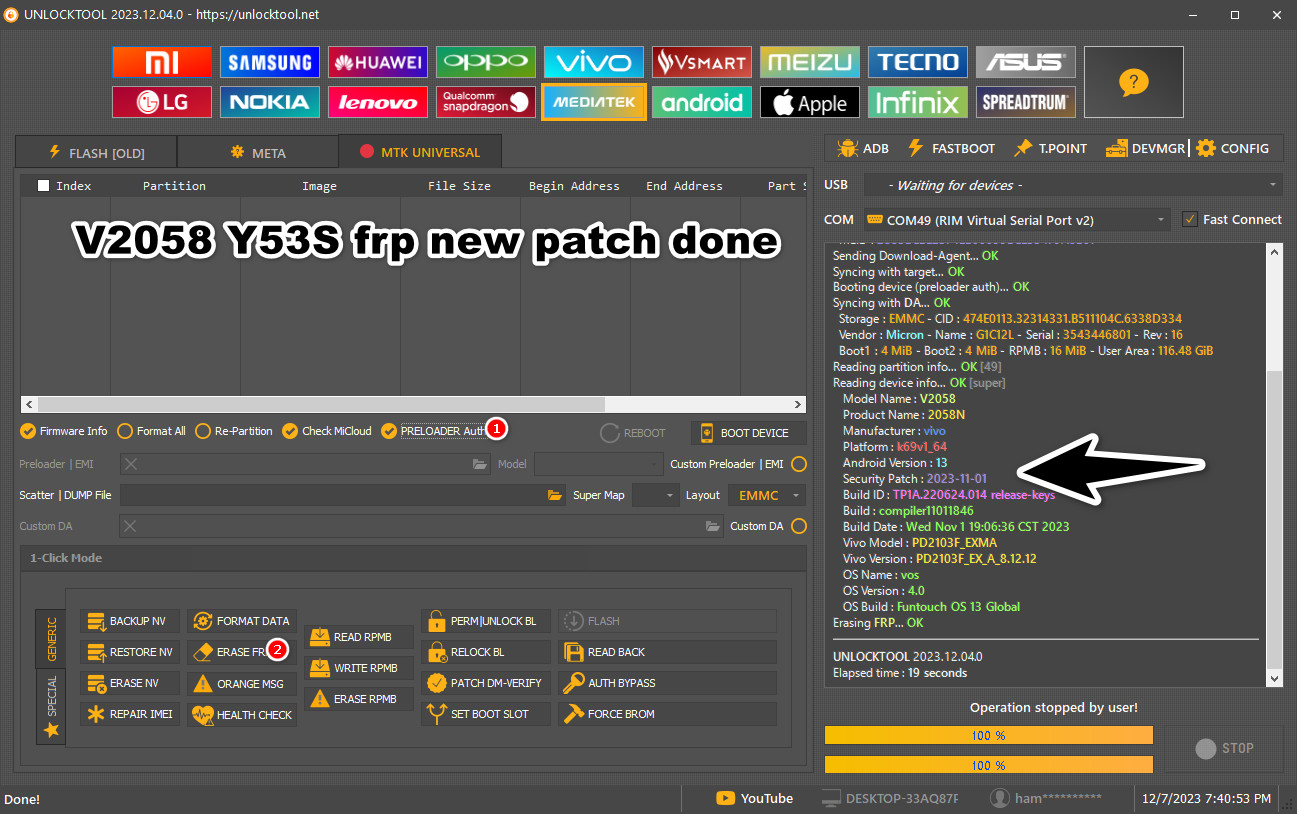Select the LG brand icon
This screenshot has height=814, width=1297.
click(x=162, y=102)
